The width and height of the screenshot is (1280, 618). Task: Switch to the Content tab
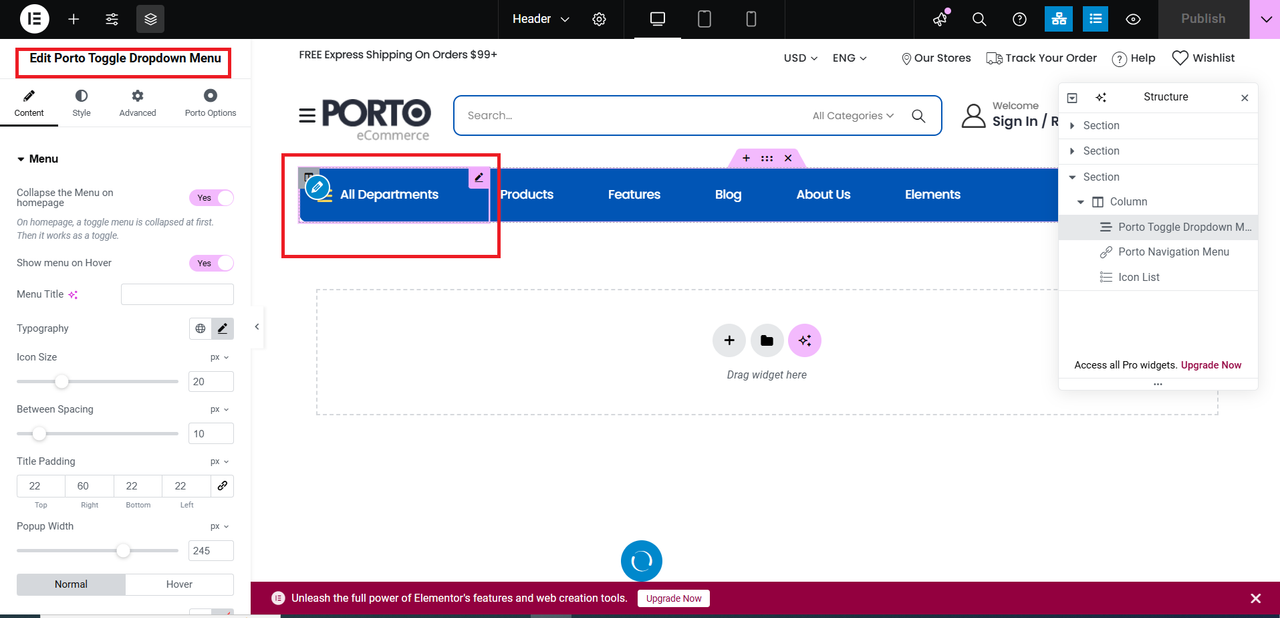(29, 103)
